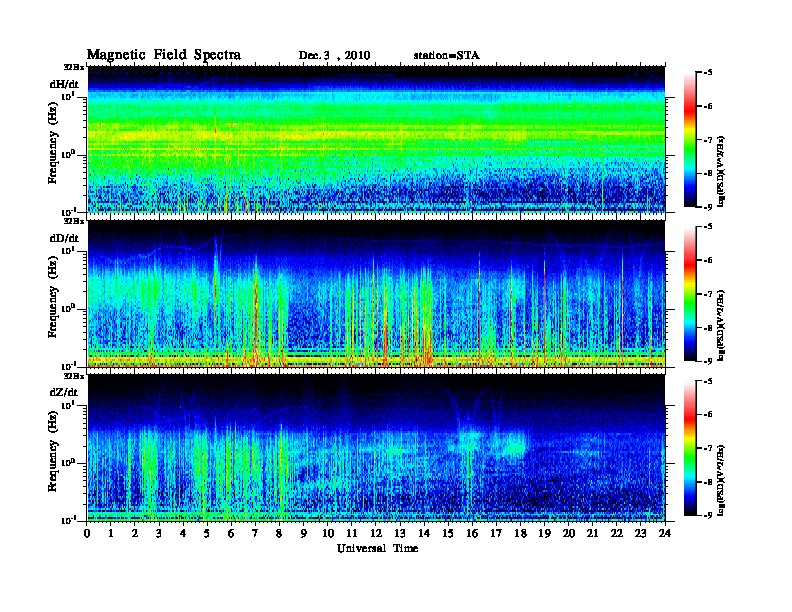Click the 10¹ frequency tick of the dH/dt panel
The image size is (792, 612).
[x=68, y=96]
